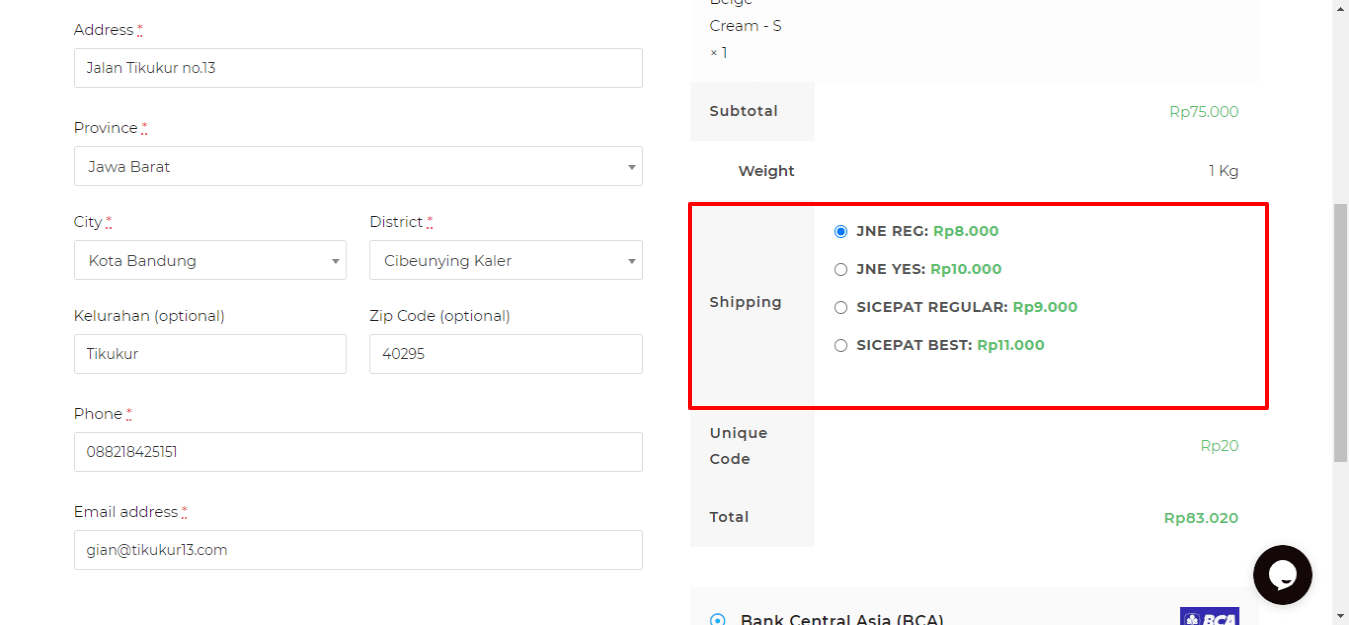This screenshot has height=625, width=1349.
Task: Select Bank Central Asia payment method
Action: tap(717, 619)
